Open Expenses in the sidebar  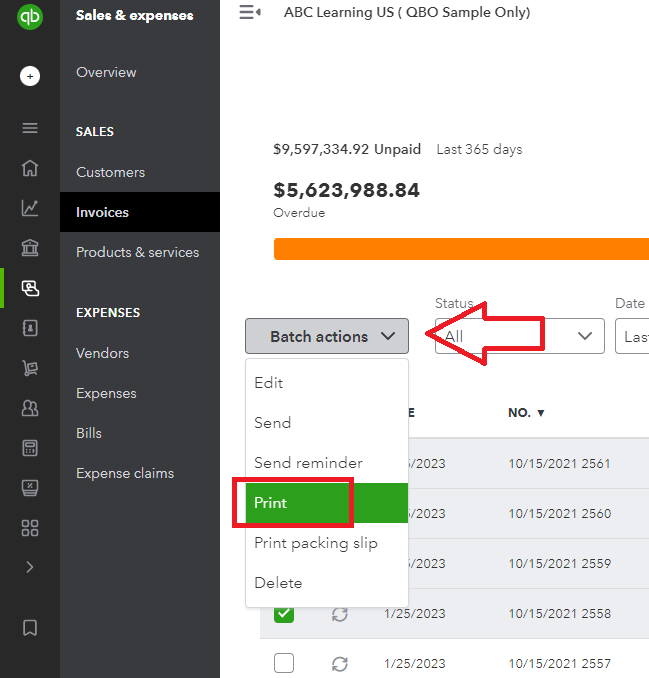click(x=106, y=393)
